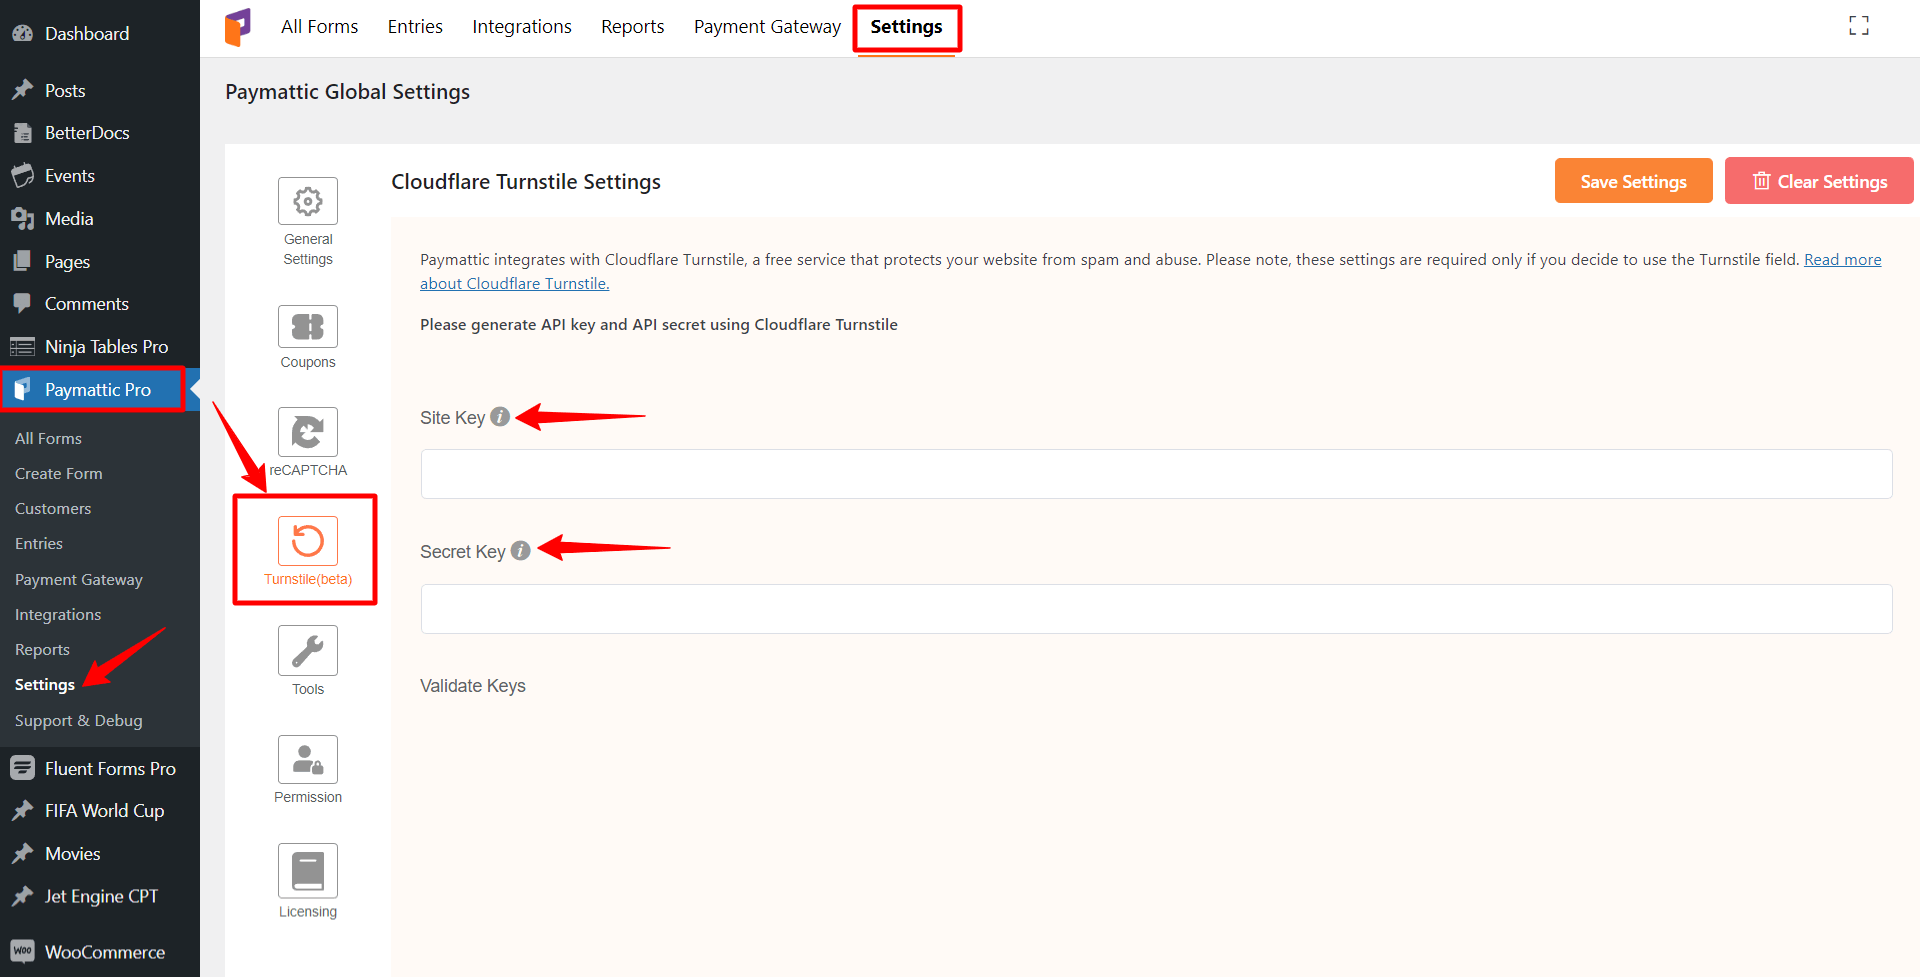The width and height of the screenshot is (1920, 977).
Task: Open the Integrations top tab
Action: [x=522, y=27]
